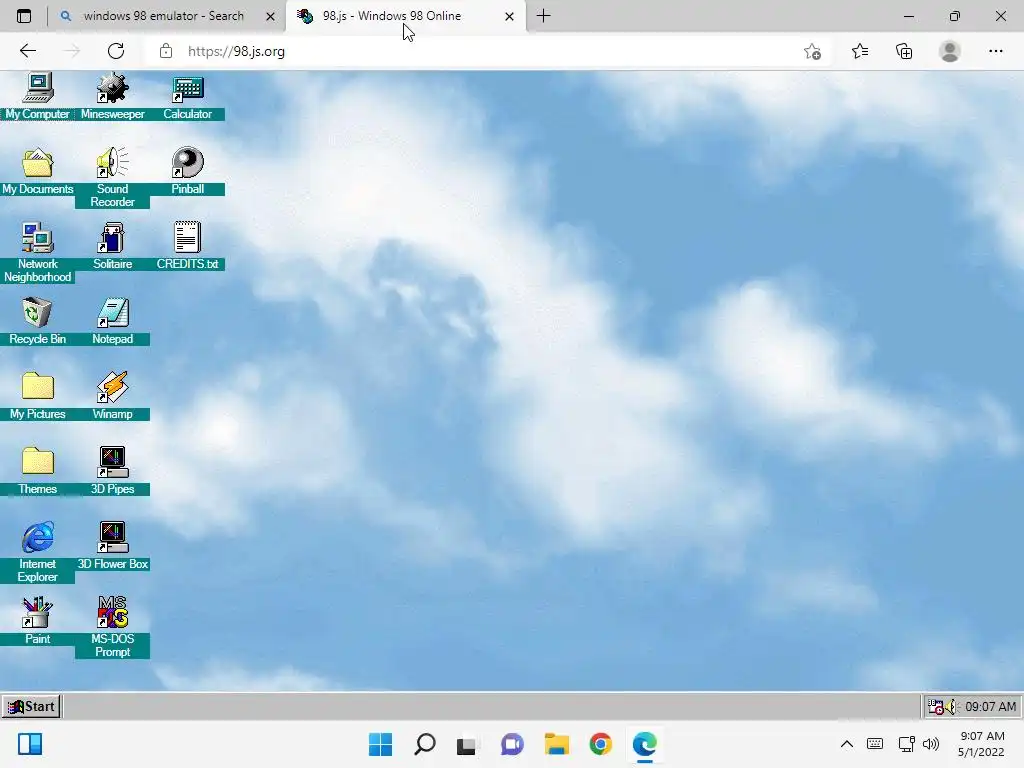Image resolution: width=1024 pixels, height=768 pixels.
Task: Open the Solitaire shortcut
Action: [112, 246]
